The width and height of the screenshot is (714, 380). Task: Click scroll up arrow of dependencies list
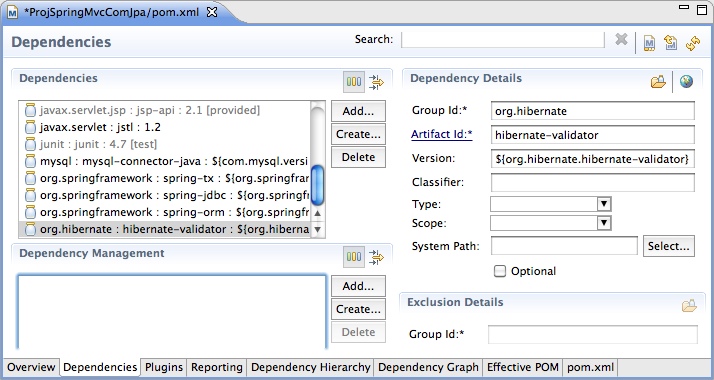318,213
